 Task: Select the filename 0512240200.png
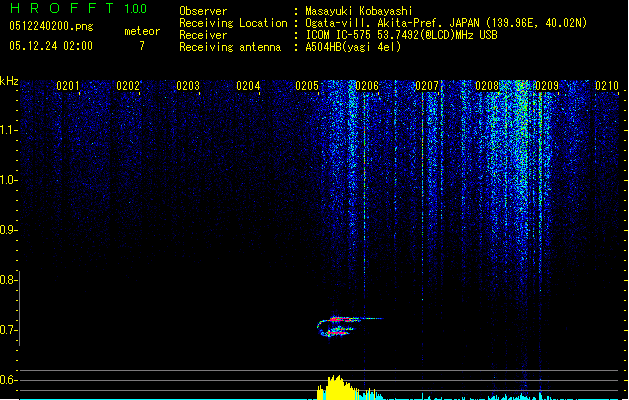pyautogui.click(x=51, y=26)
